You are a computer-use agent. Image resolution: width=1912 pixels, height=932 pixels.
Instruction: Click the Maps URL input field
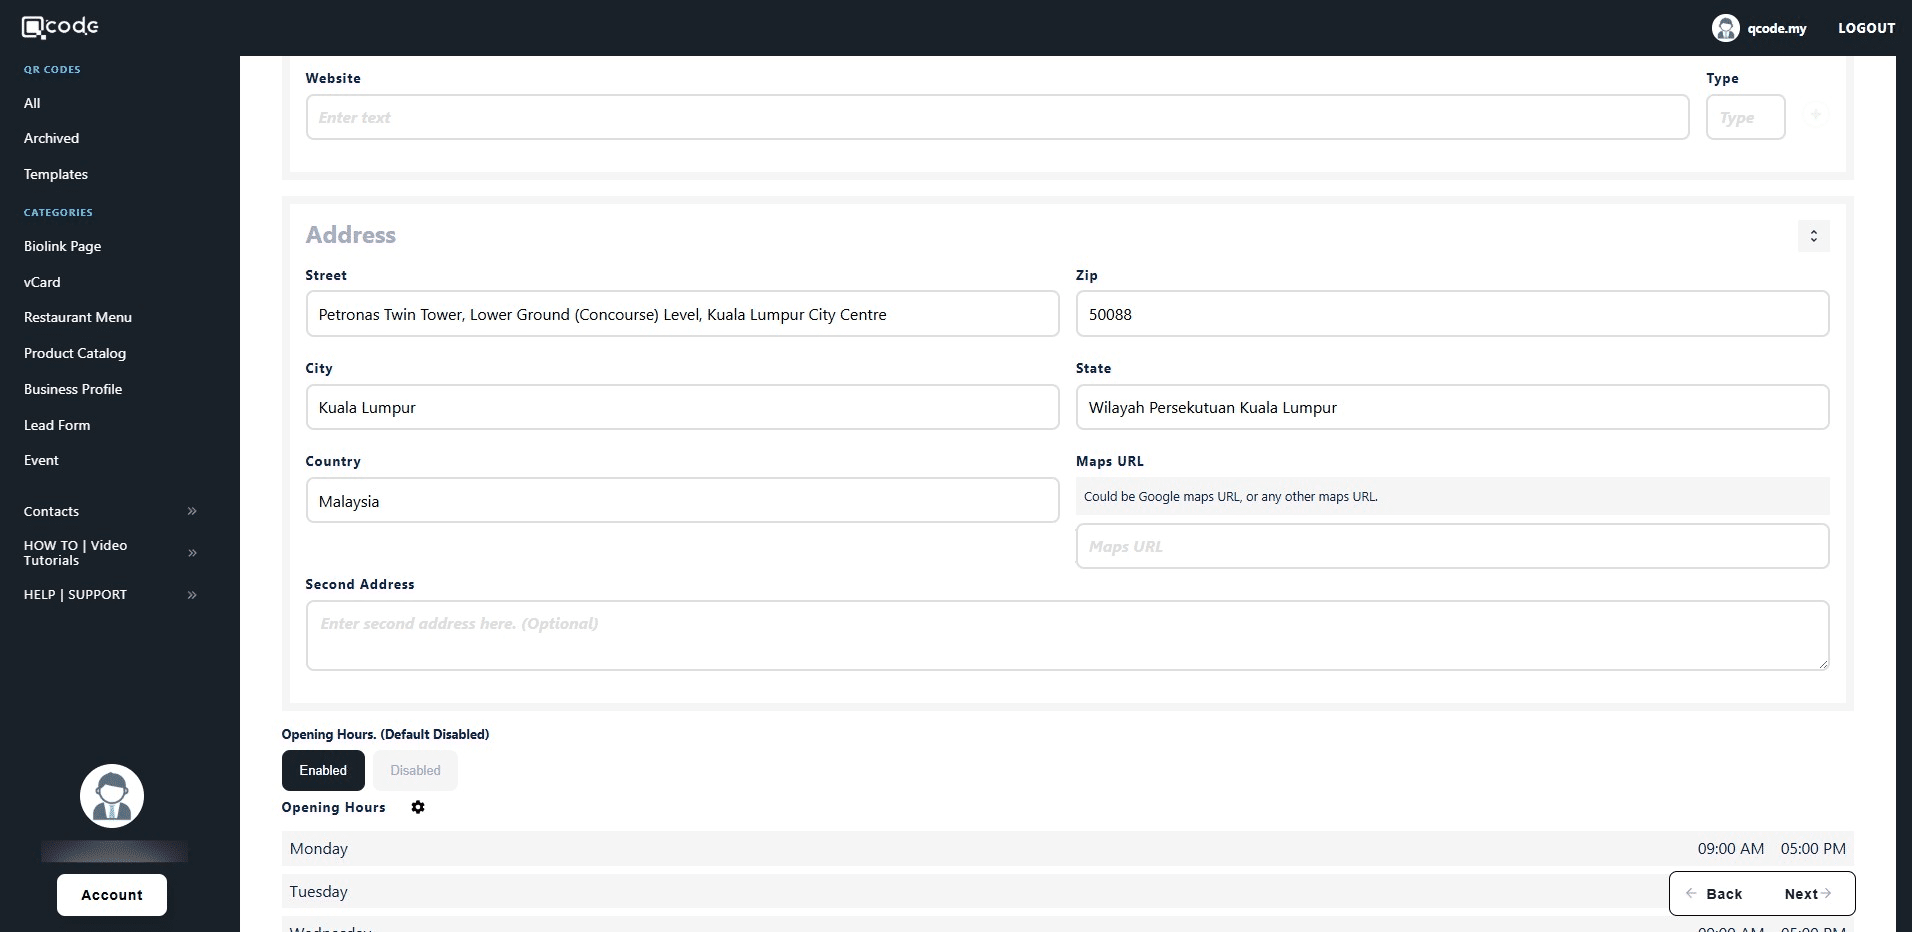pos(1452,546)
